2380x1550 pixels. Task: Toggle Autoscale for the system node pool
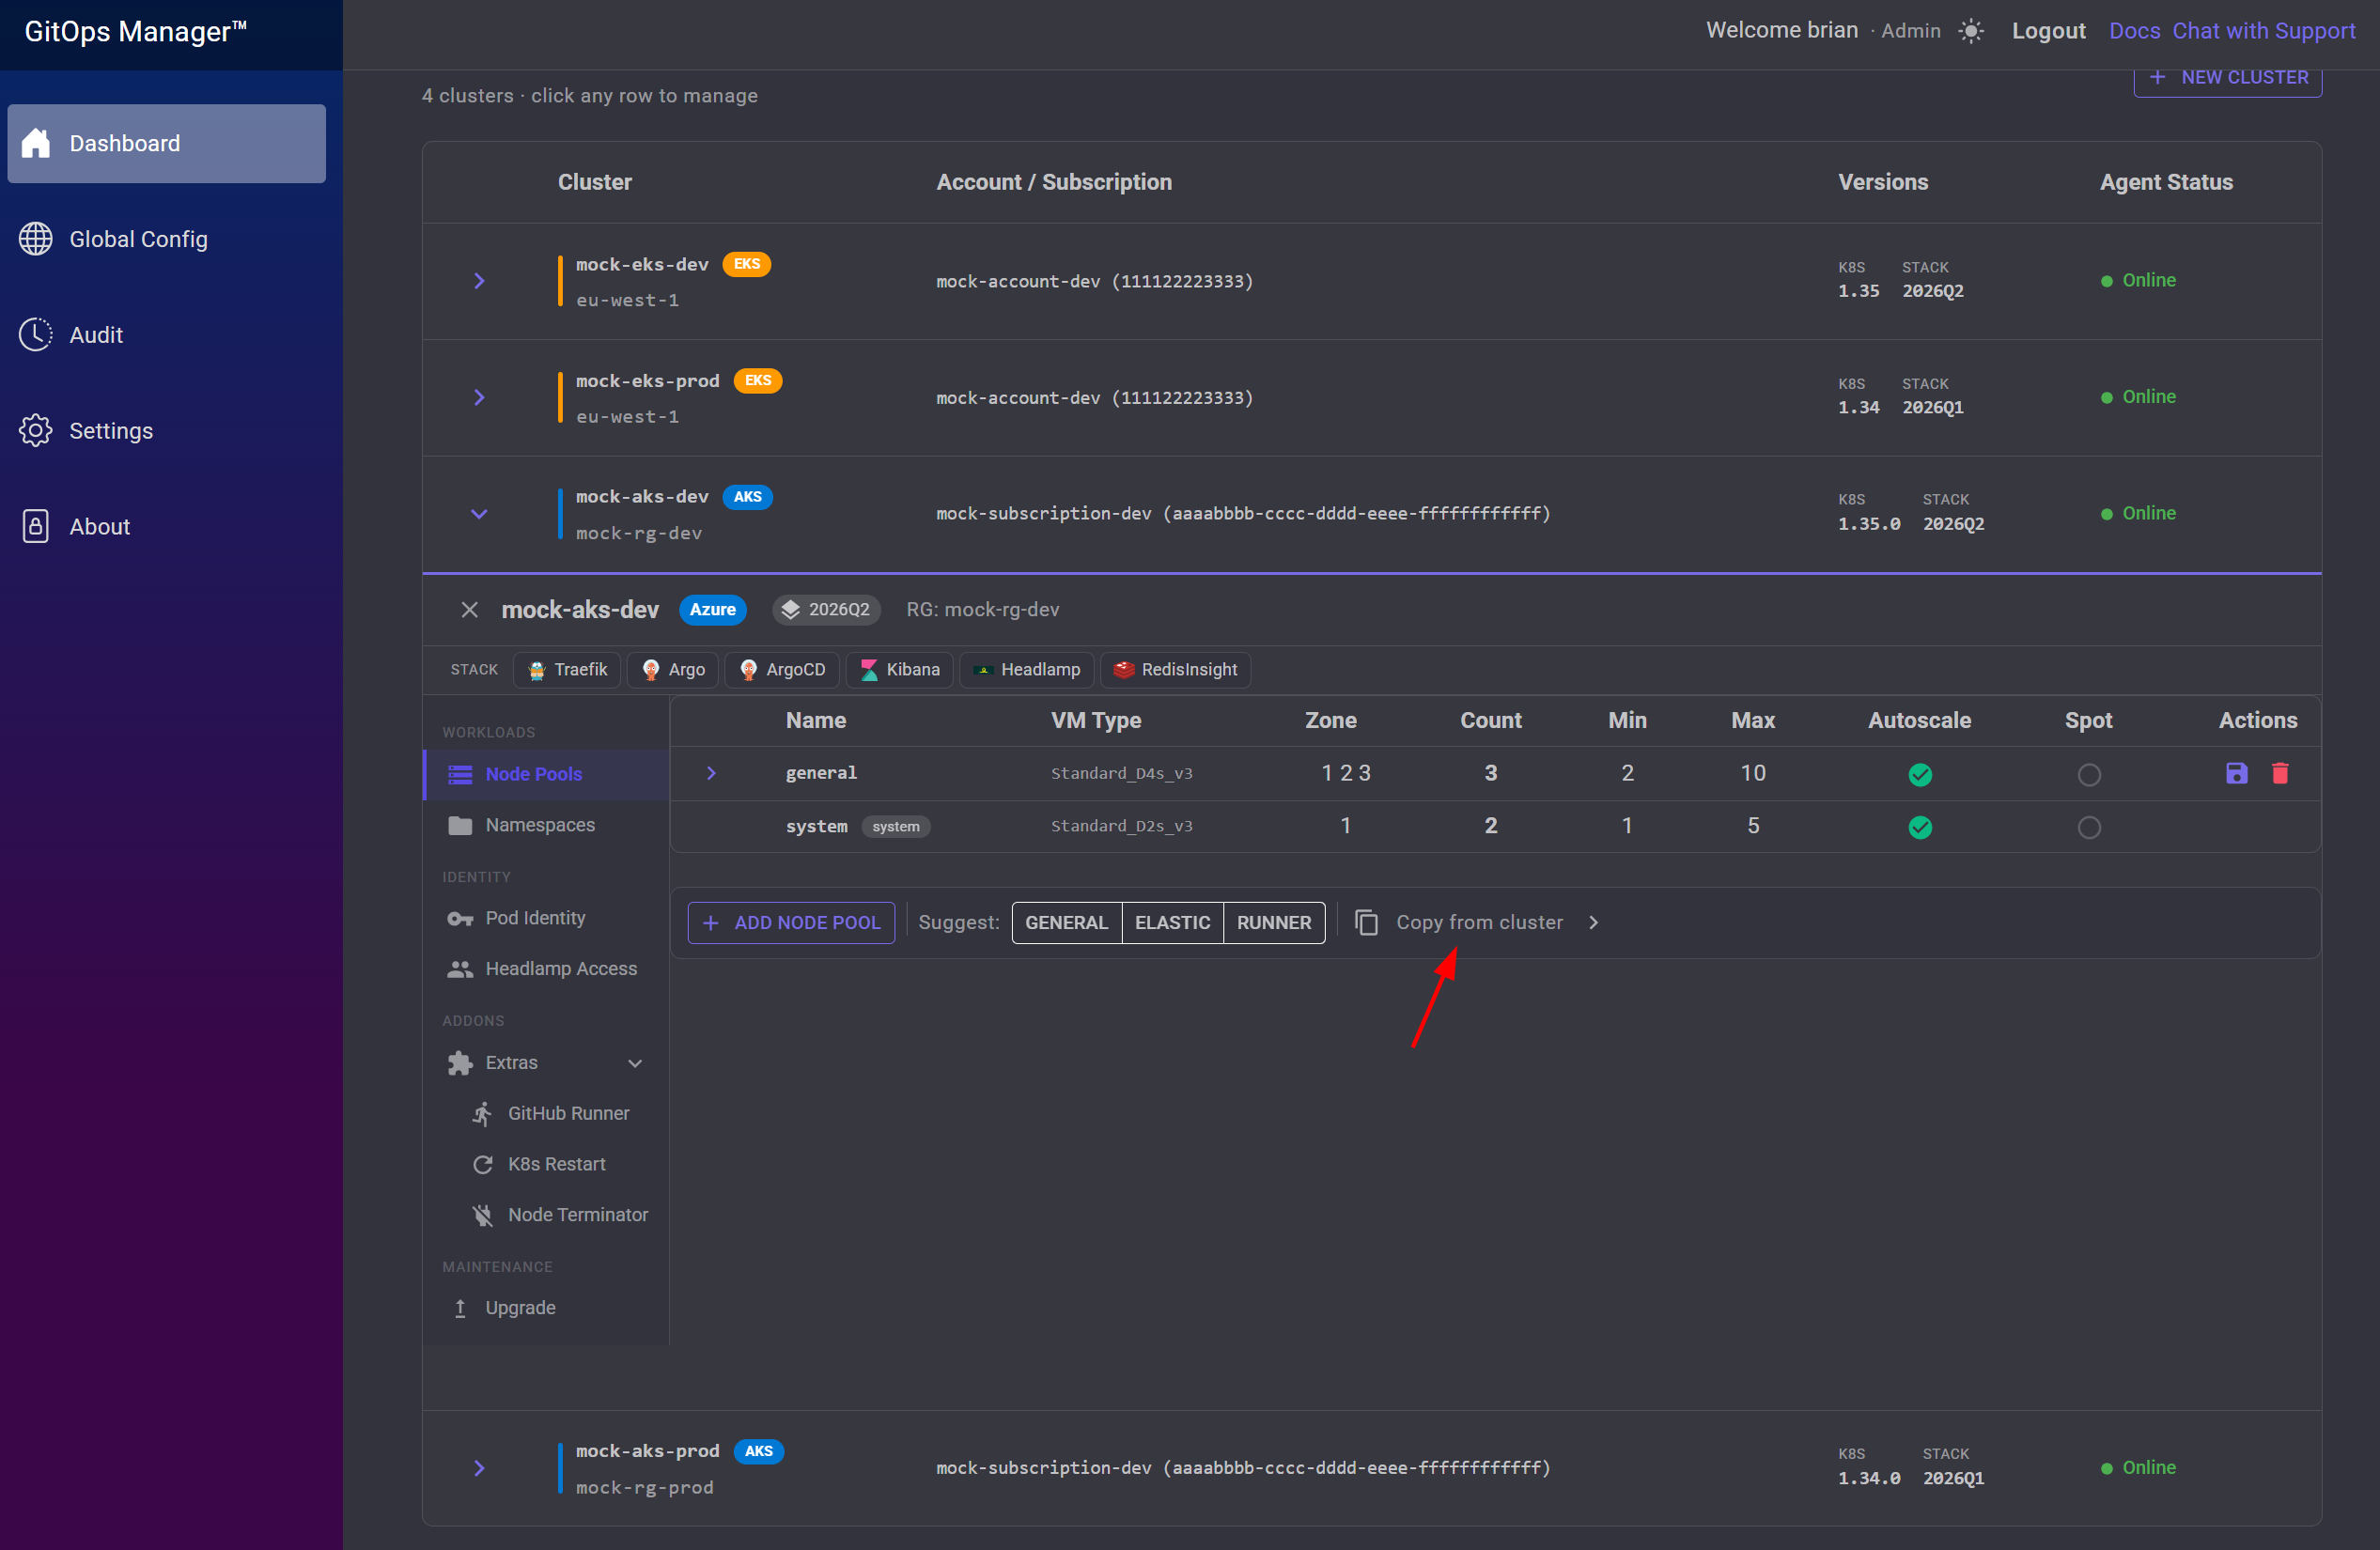[1920, 828]
